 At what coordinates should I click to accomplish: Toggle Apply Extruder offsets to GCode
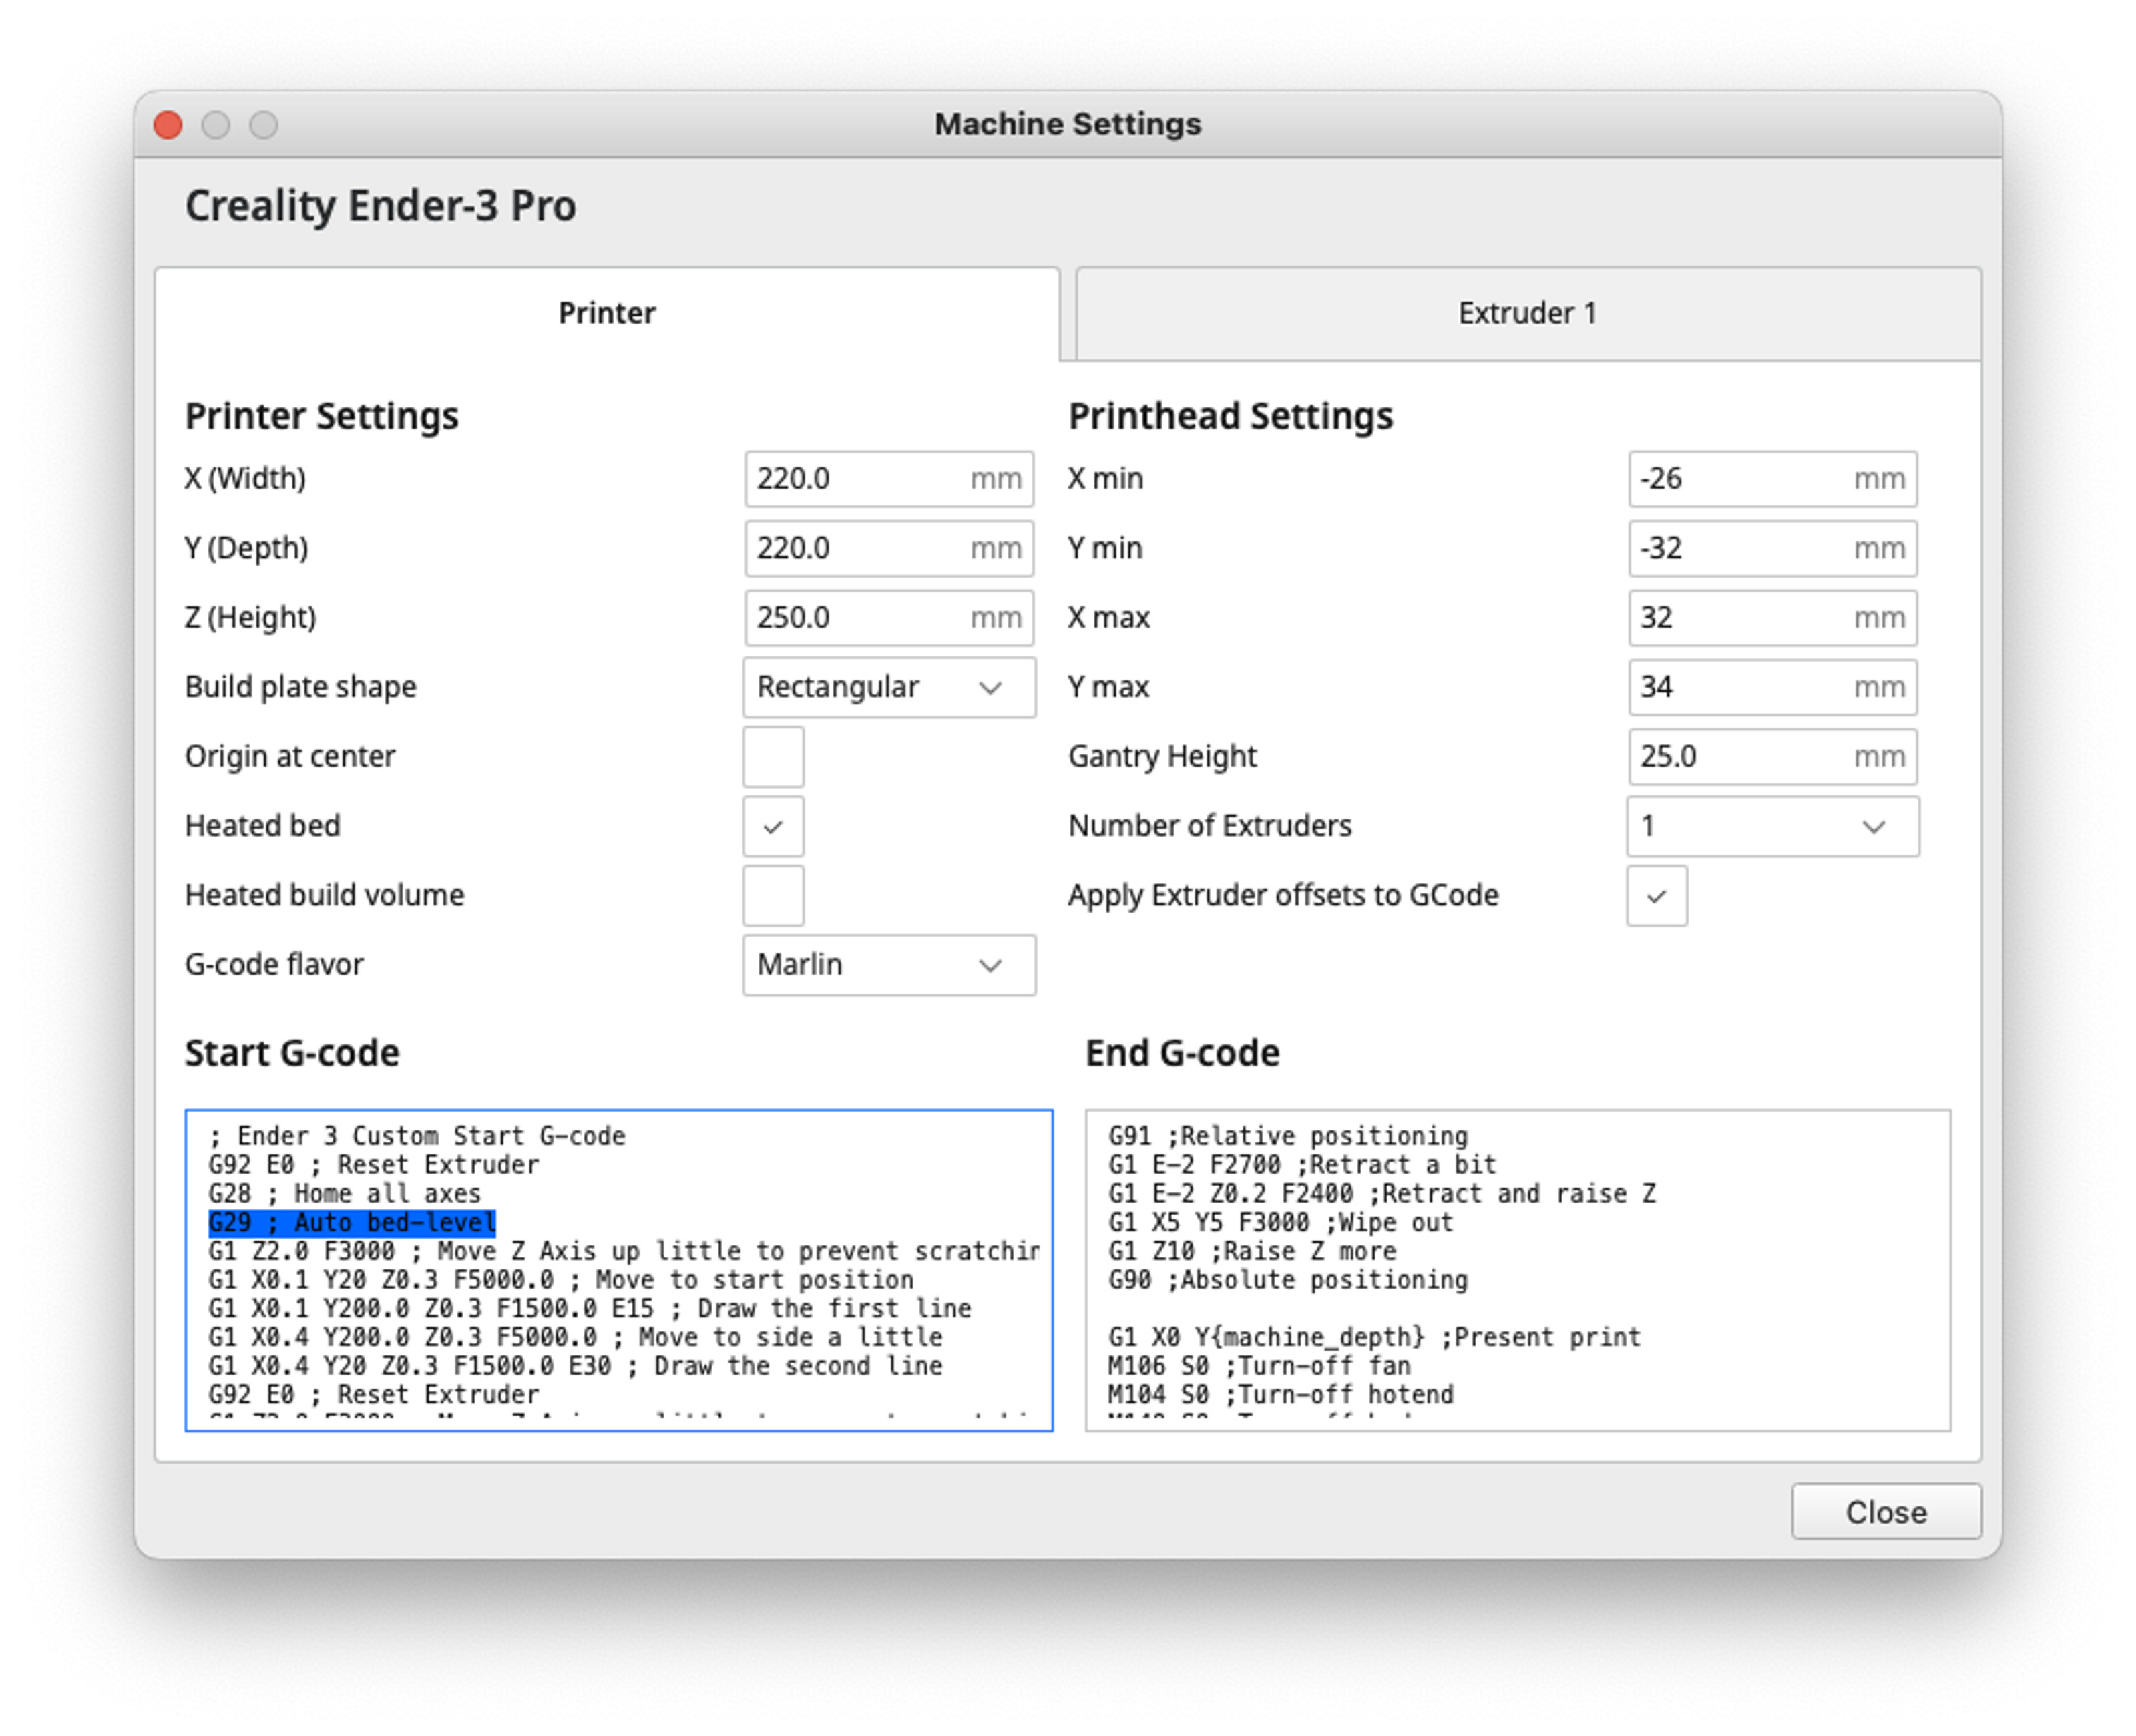pos(1656,896)
